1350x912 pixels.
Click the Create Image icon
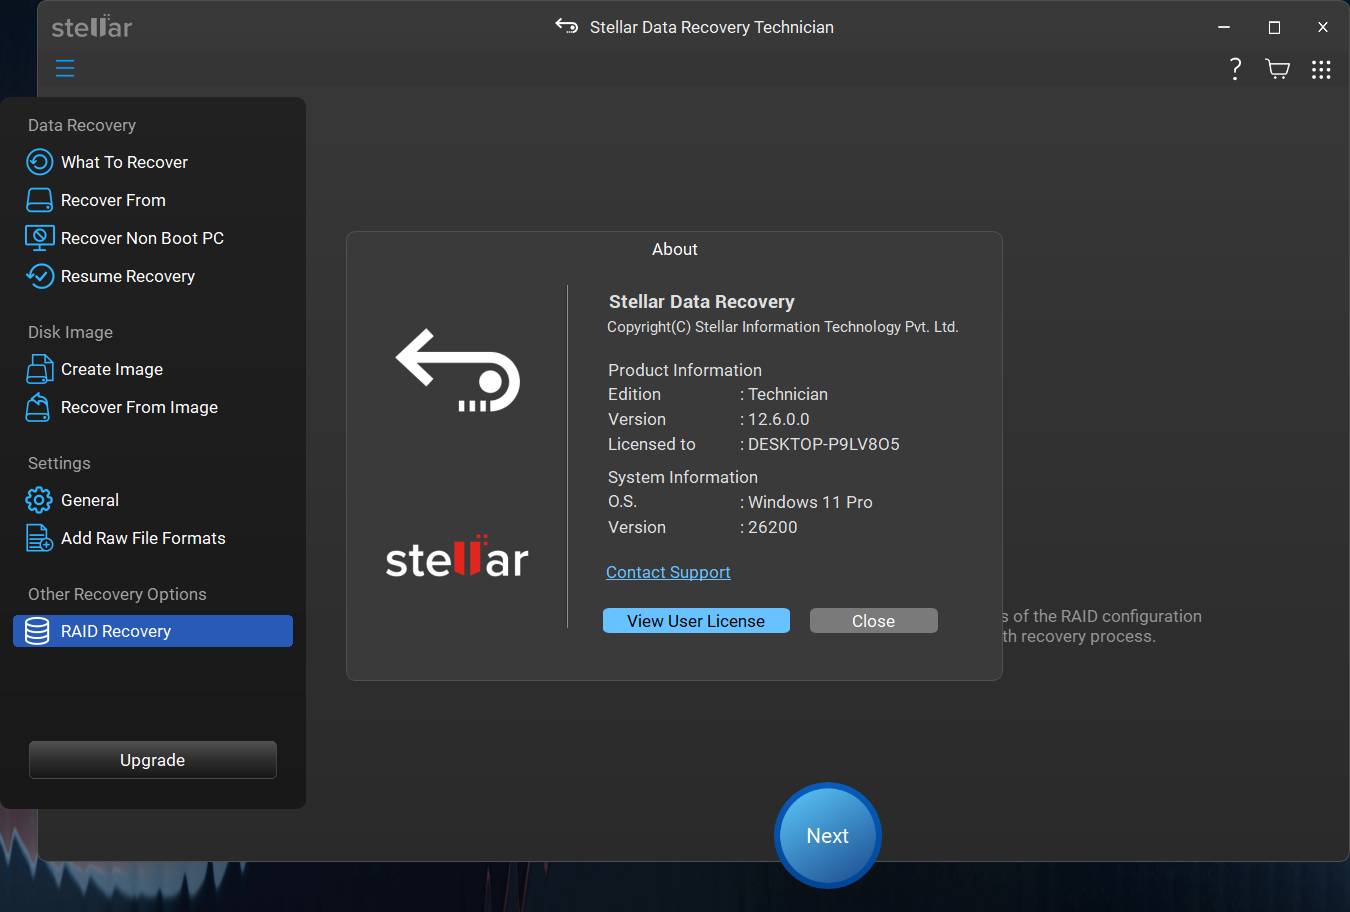pyautogui.click(x=40, y=369)
